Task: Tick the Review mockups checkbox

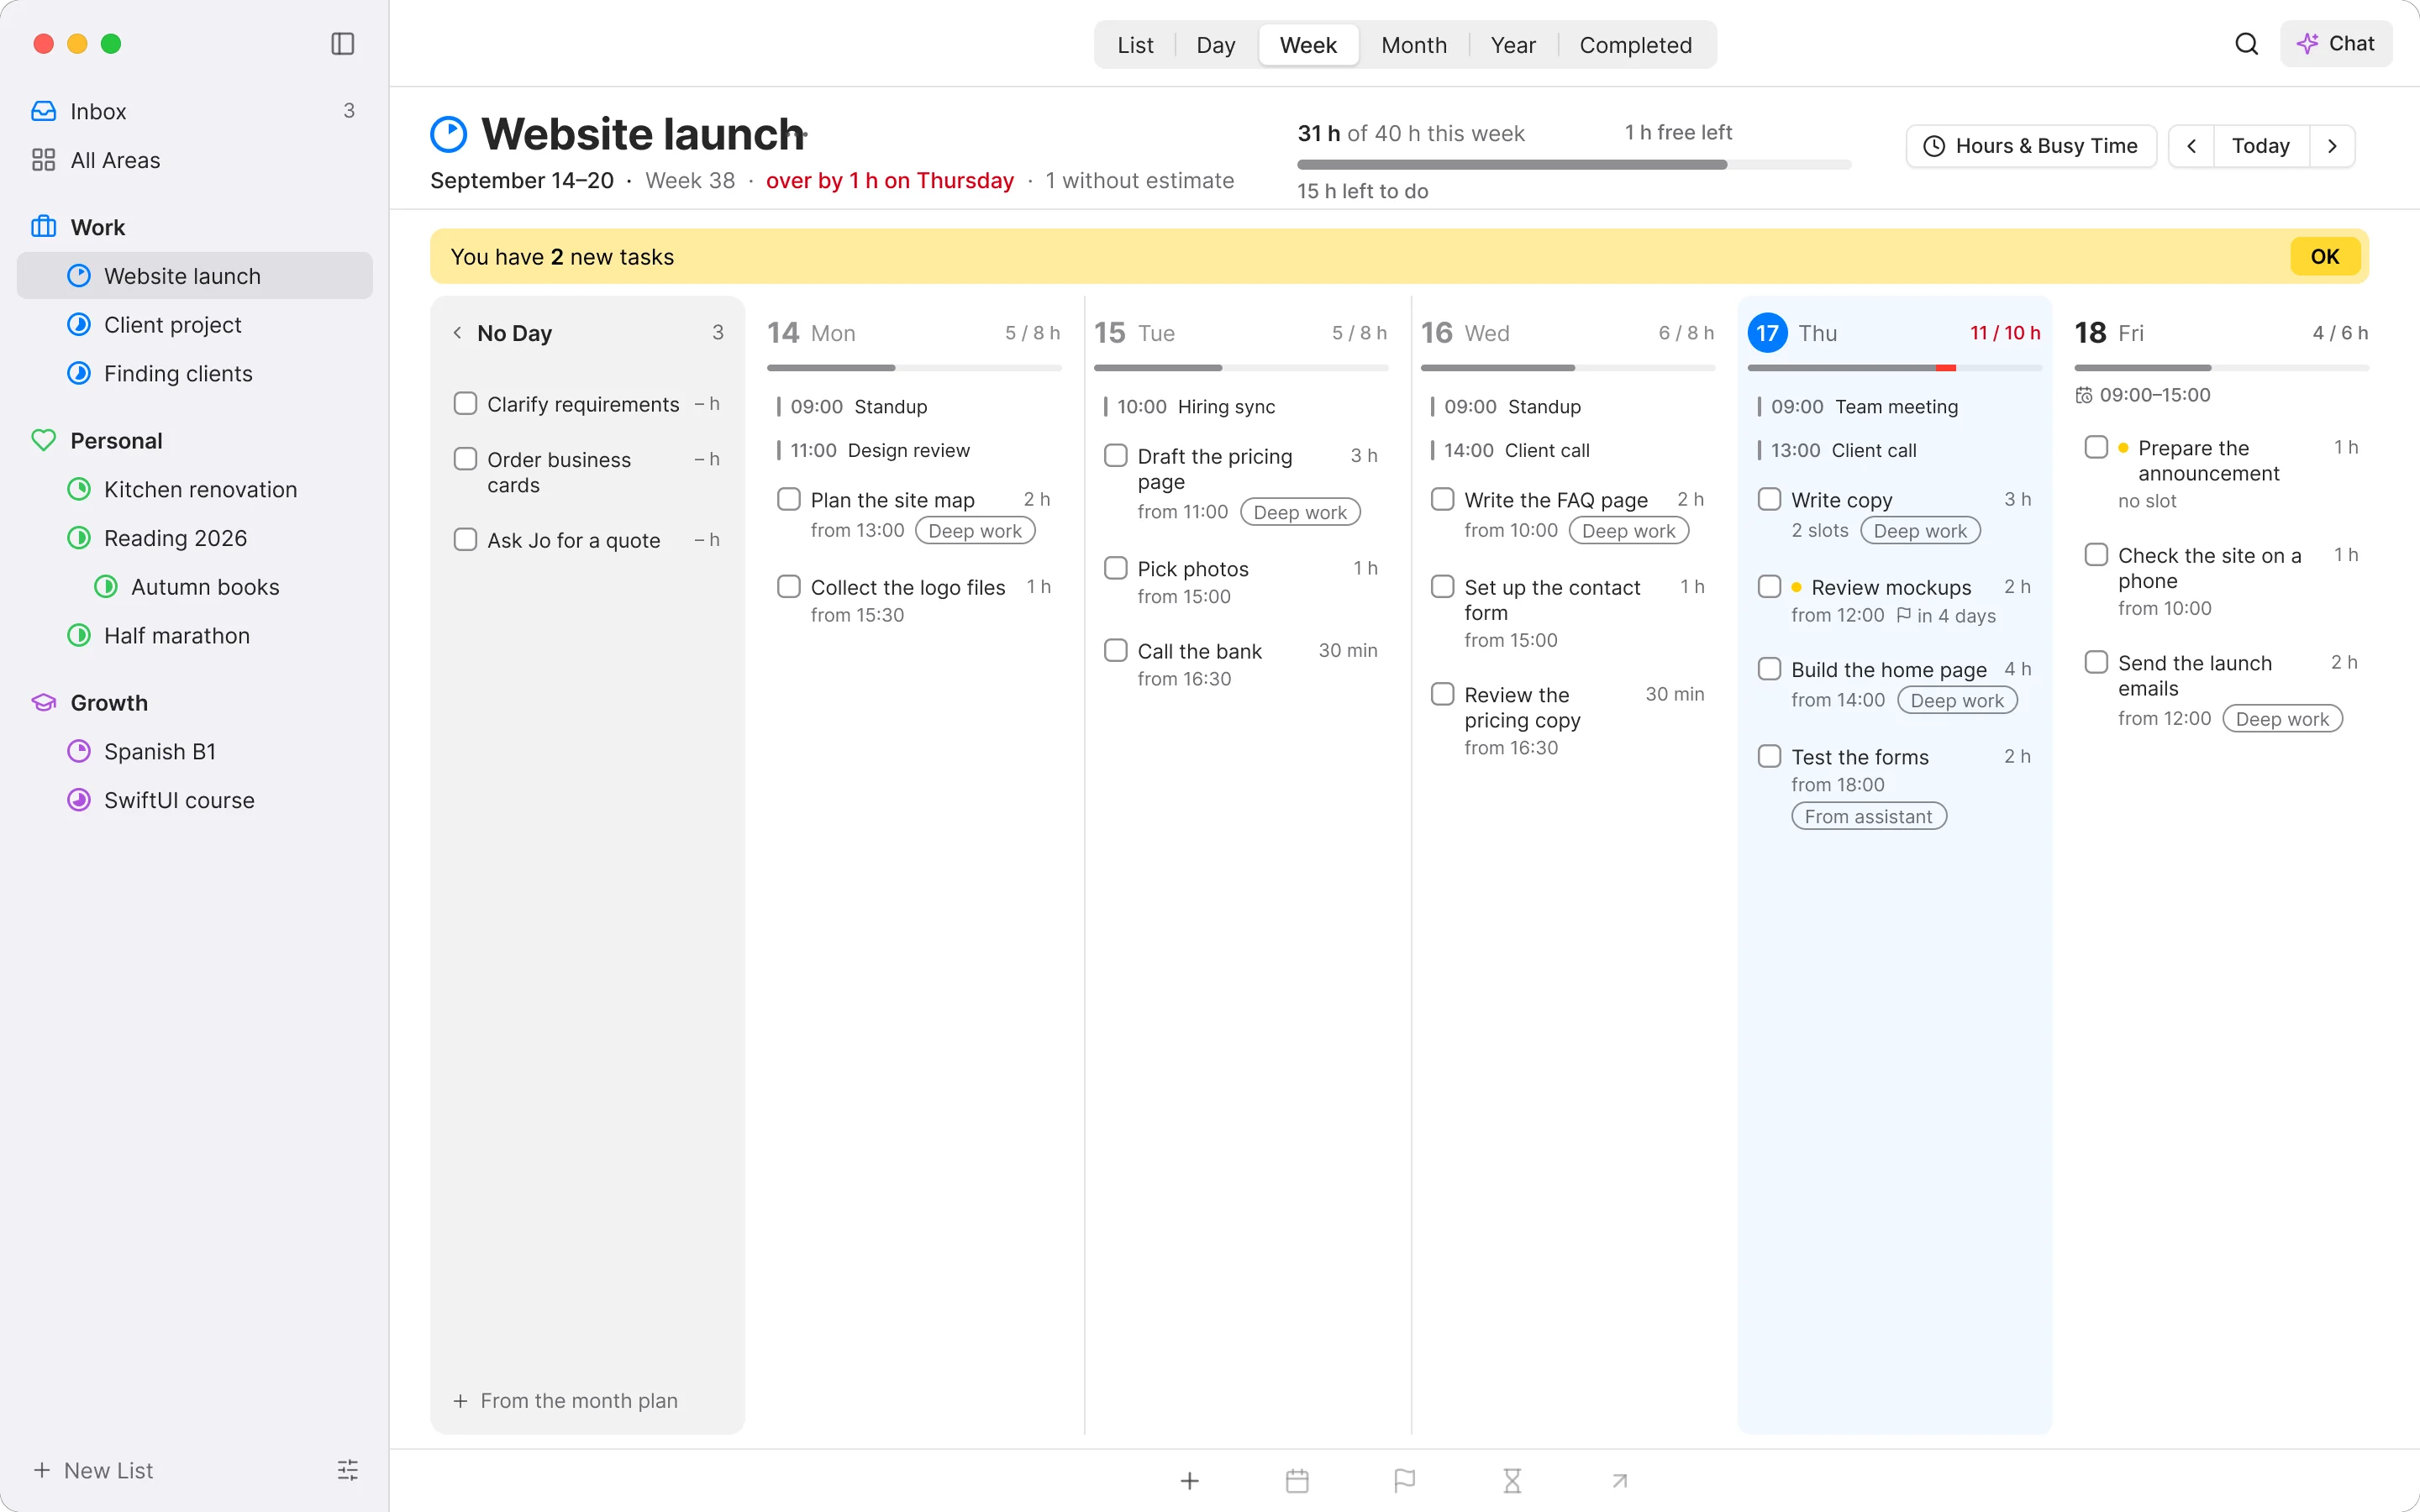Action: [x=1769, y=587]
